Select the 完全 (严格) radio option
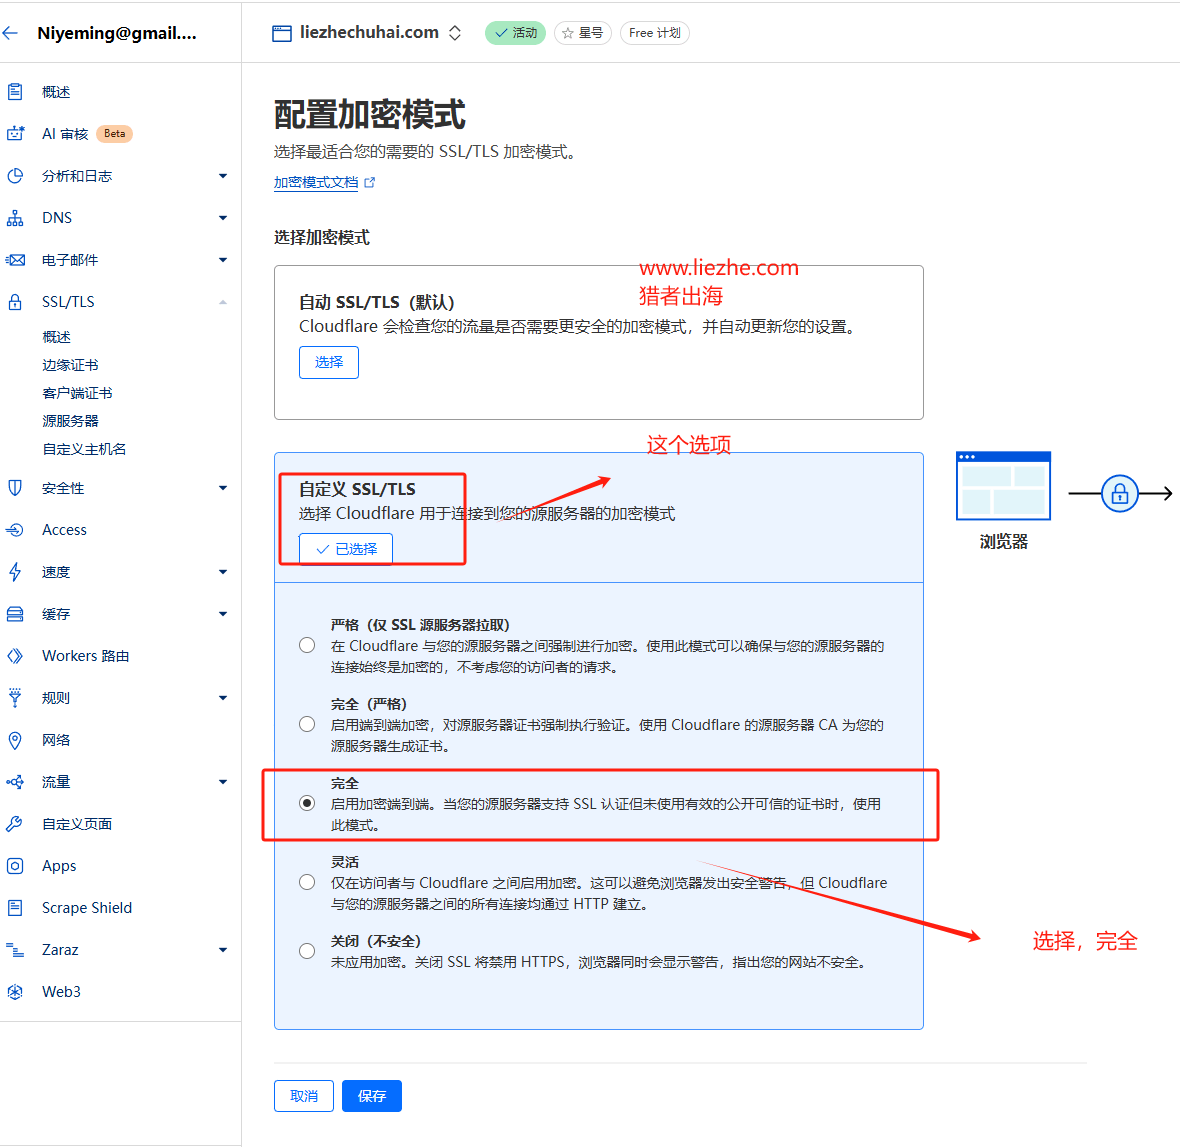The image size is (1180, 1147). [x=307, y=724]
